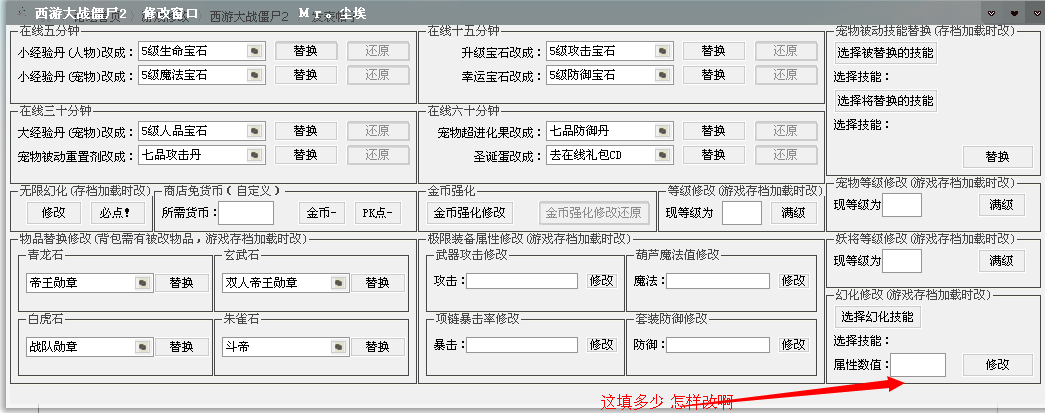Focus the 魔法 input field
1045x413 pixels.
point(718,281)
